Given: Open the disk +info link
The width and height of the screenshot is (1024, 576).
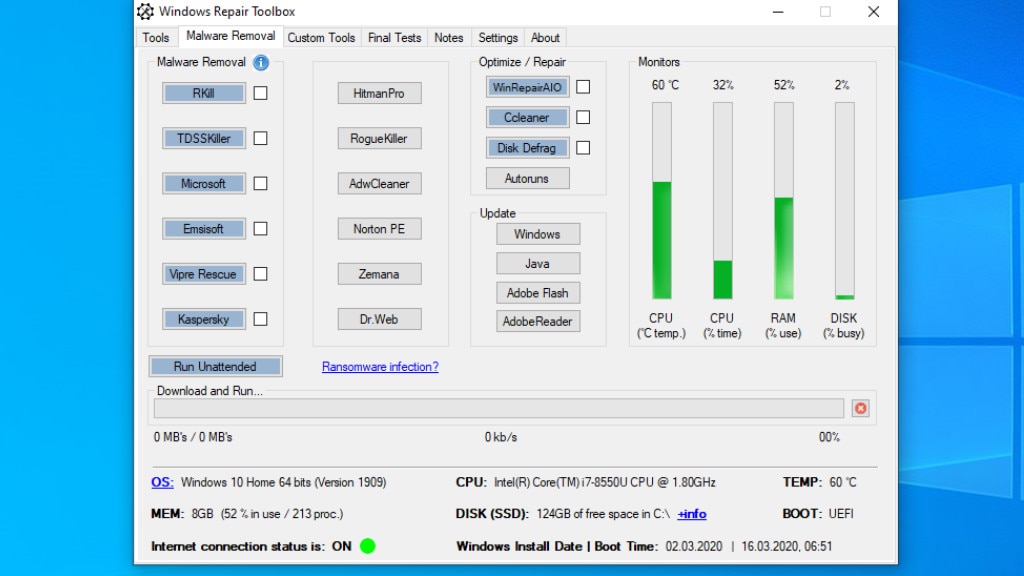Looking at the screenshot, I should coord(692,514).
